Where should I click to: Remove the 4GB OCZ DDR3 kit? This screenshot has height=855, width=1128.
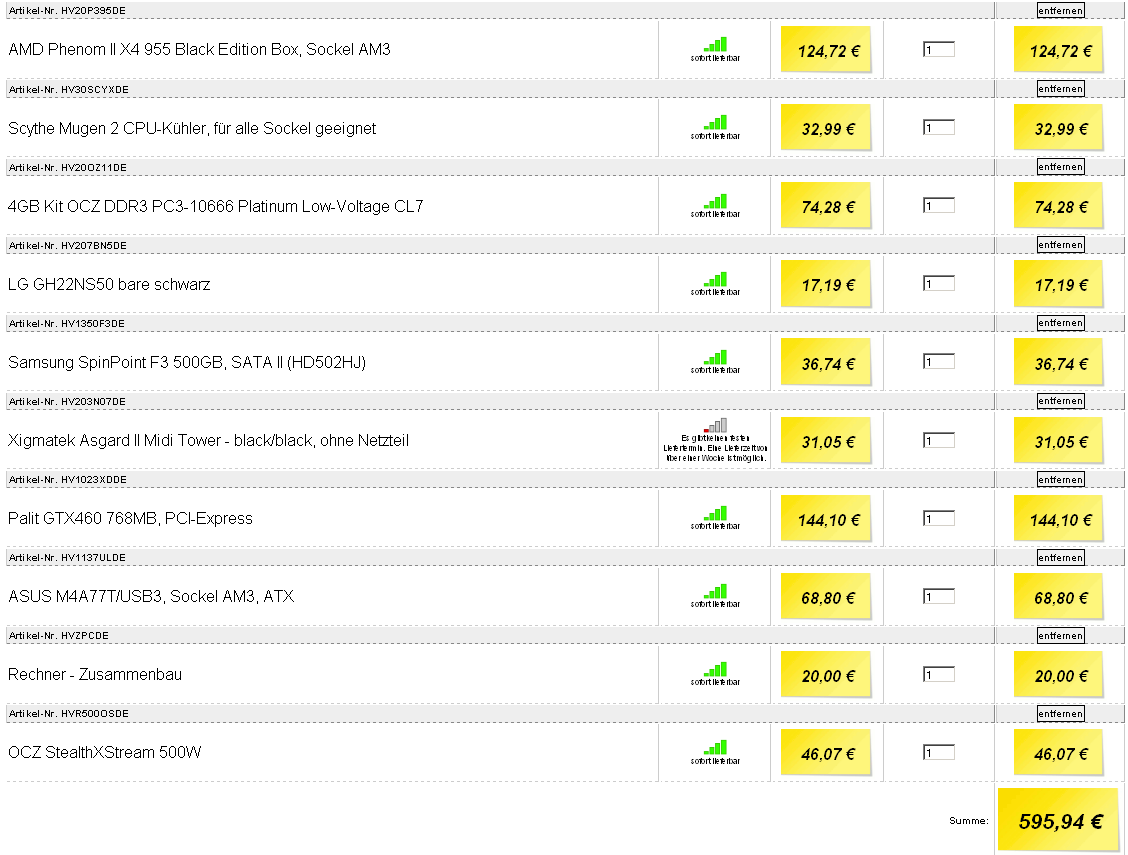coord(1060,167)
